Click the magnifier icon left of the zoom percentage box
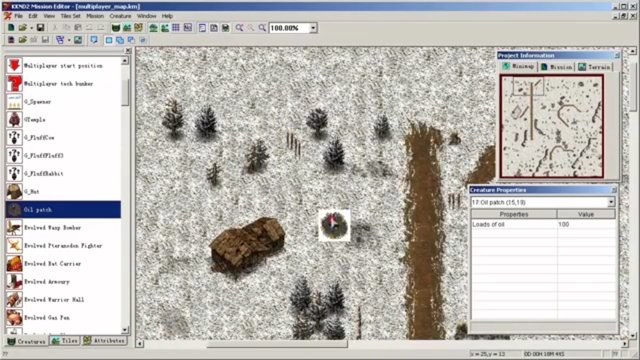This screenshot has width=640, height=360. click(x=262, y=28)
